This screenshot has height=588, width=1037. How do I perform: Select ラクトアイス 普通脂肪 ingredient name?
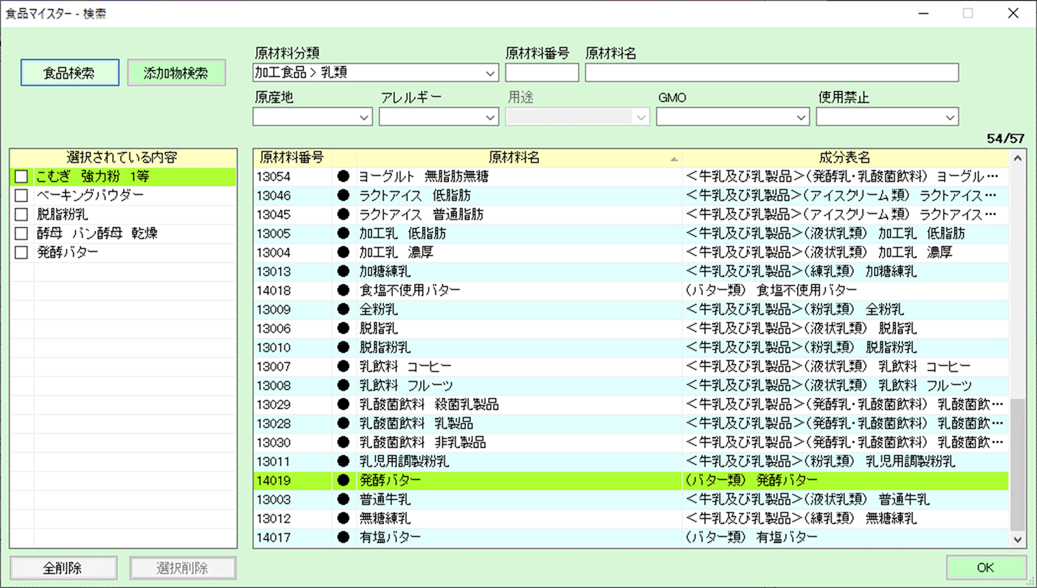click(421, 214)
